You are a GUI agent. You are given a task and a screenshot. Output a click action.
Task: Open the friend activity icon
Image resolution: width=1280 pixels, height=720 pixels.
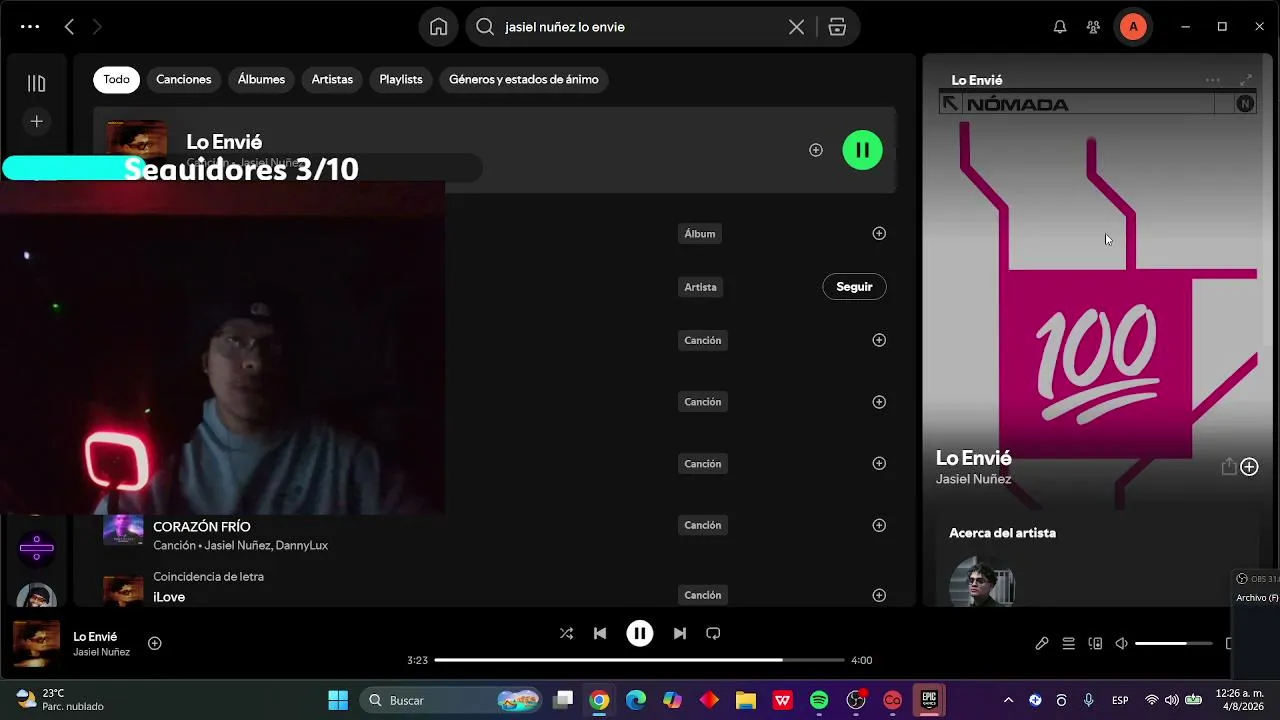click(1093, 27)
